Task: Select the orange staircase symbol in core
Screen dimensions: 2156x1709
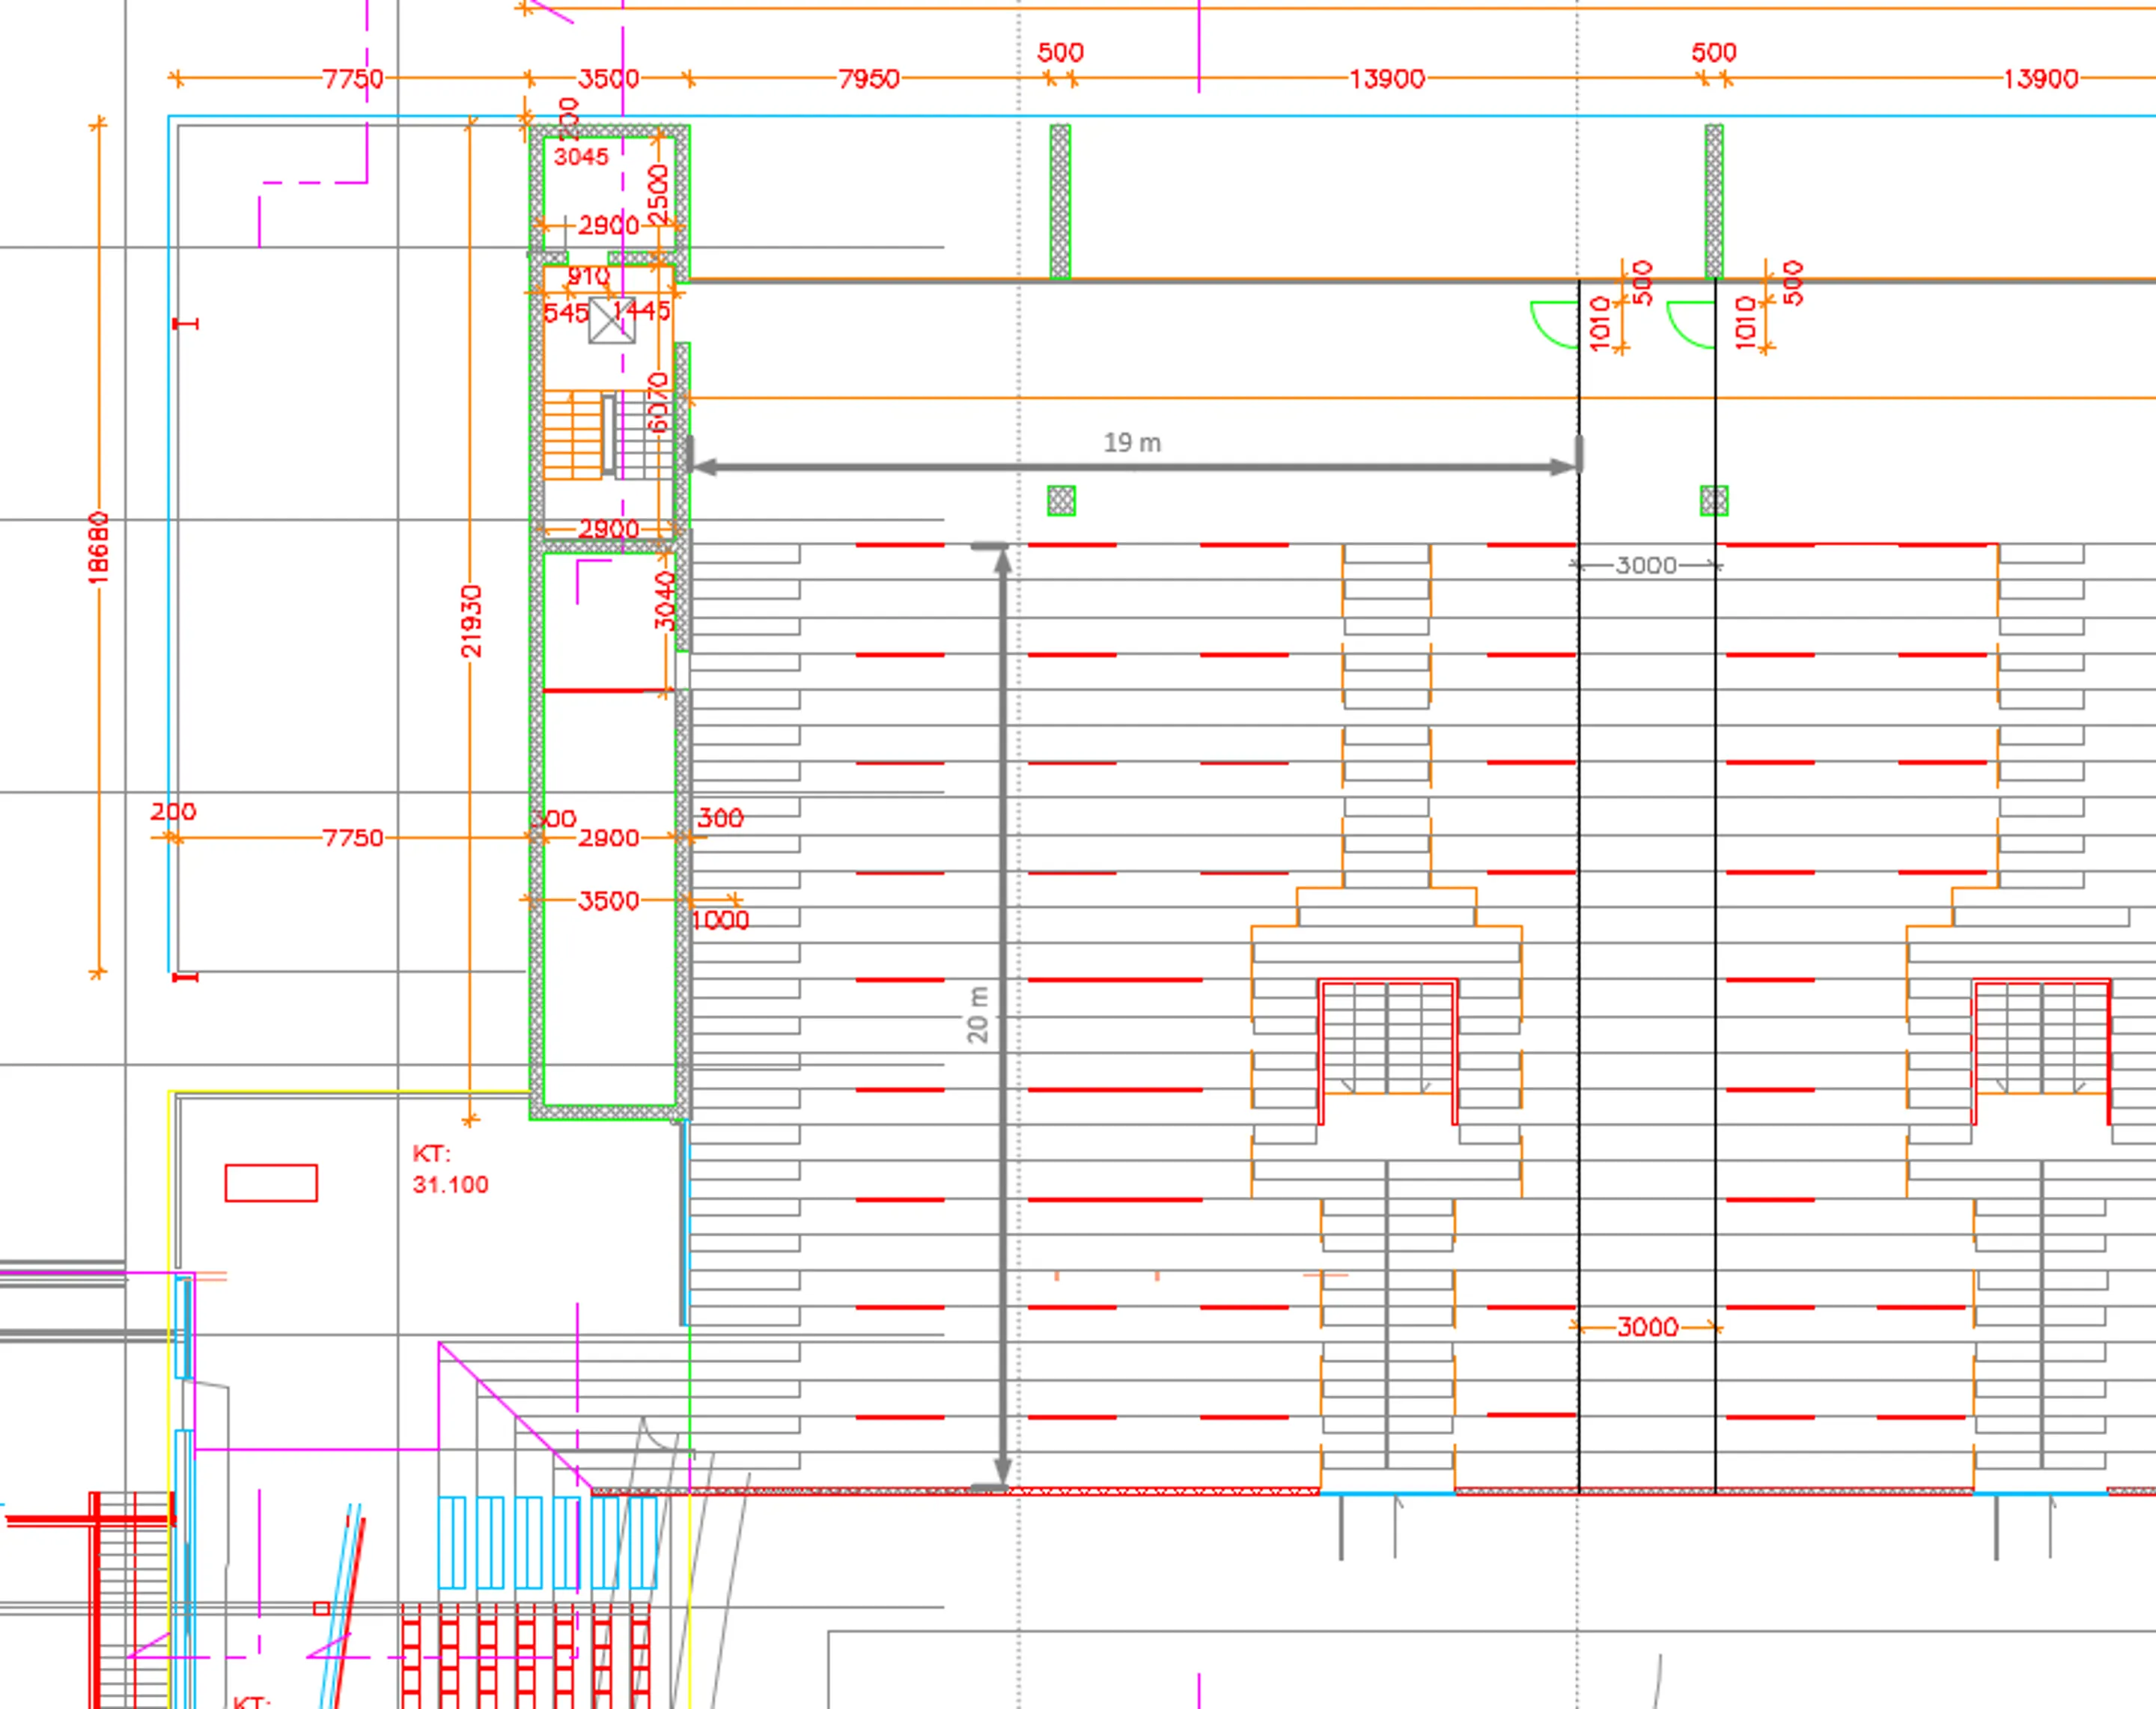Action: [573, 434]
